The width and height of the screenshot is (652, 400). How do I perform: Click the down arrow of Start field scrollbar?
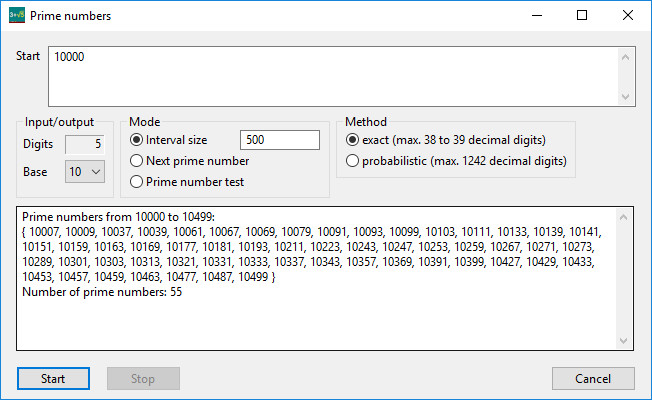coord(625,96)
